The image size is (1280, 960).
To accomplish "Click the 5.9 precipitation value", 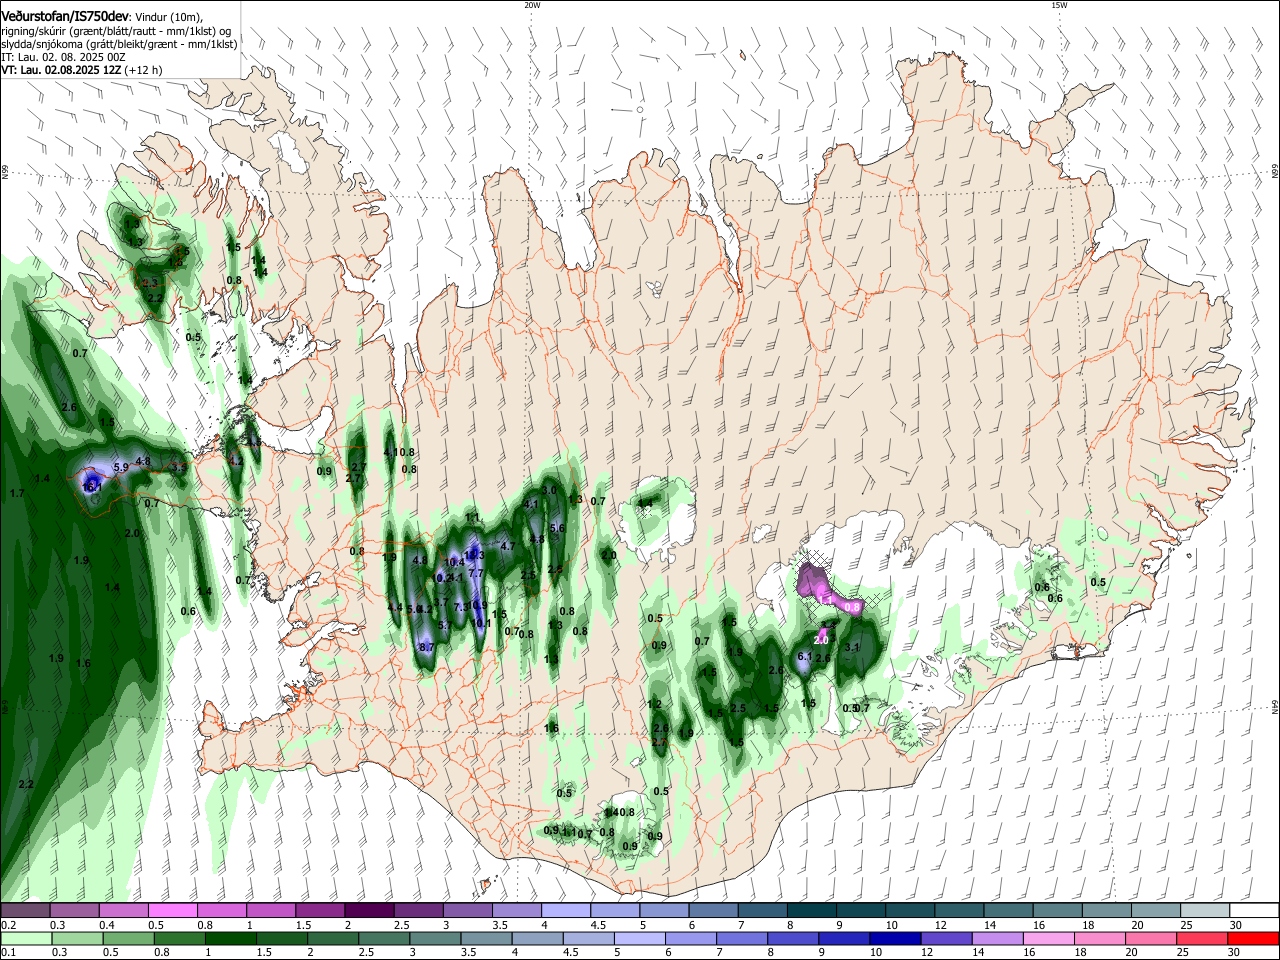I will pos(121,467).
